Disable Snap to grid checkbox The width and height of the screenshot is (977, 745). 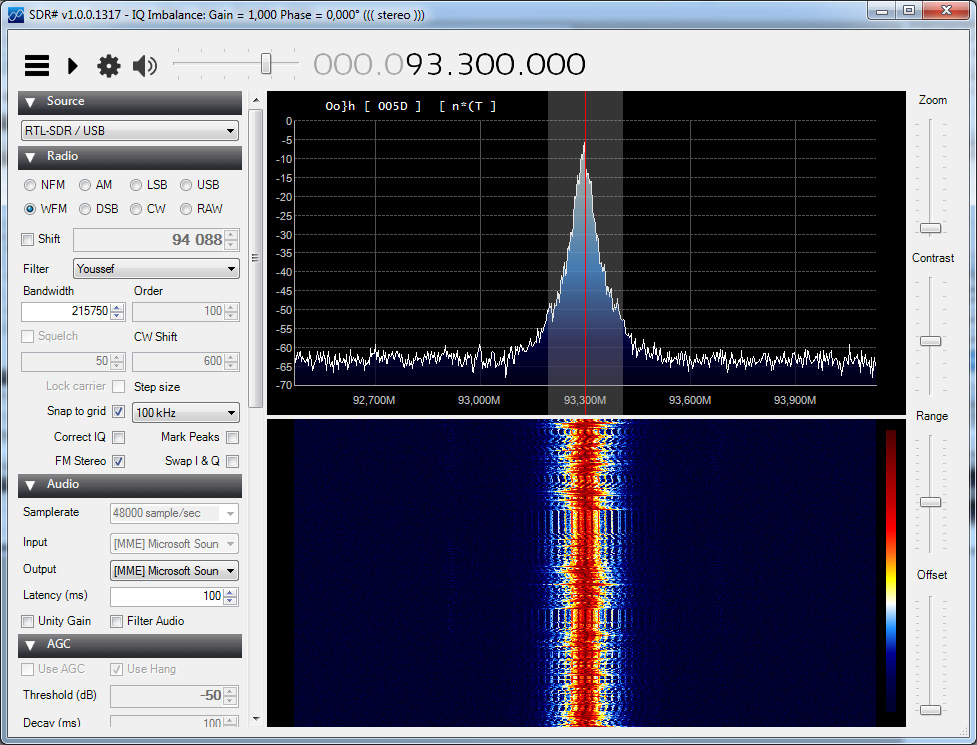pos(118,411)
